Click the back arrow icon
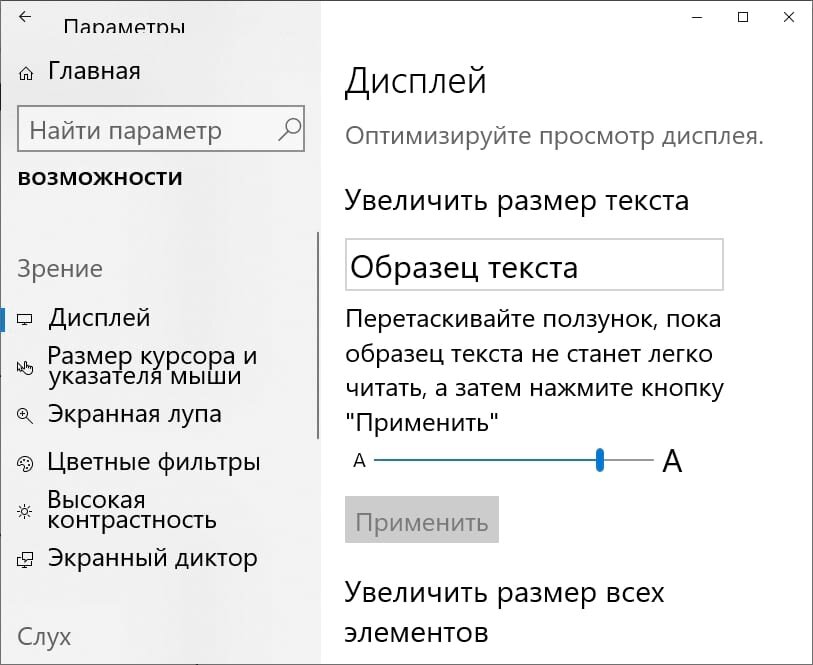The height and width of the screenshot is (665, 813). pyautogui.click(x=24, y=17)
